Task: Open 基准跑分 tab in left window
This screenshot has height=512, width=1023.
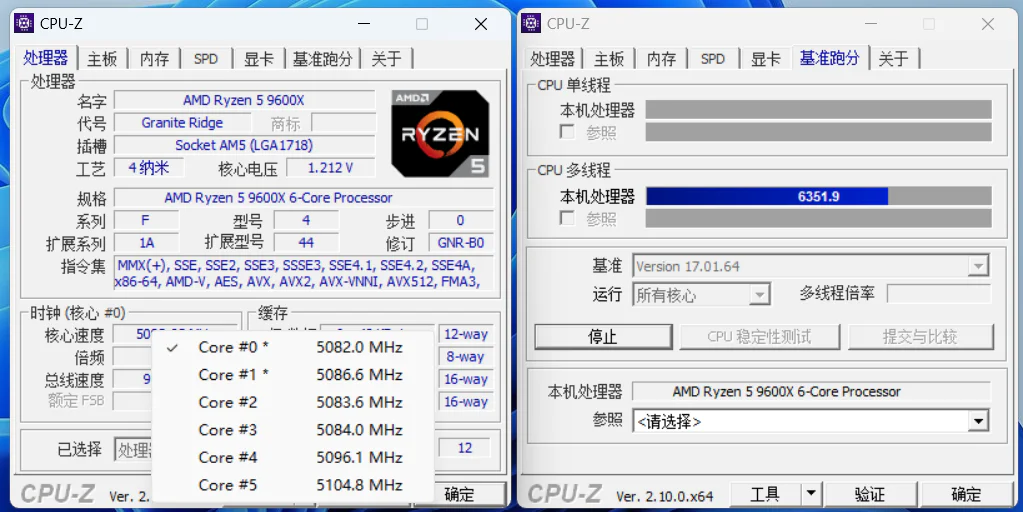Action: (322, 59)
